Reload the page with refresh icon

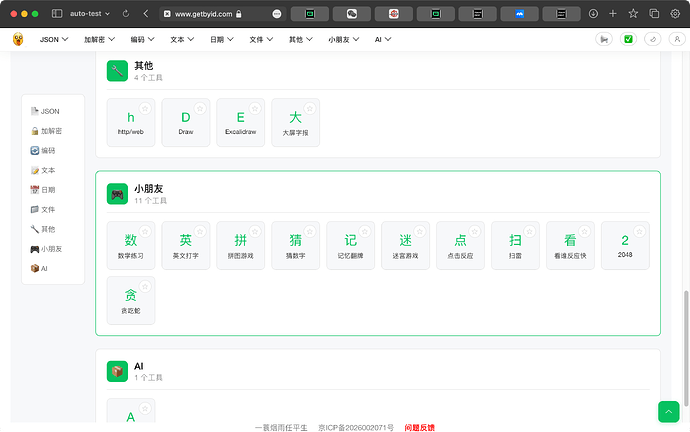126,14
